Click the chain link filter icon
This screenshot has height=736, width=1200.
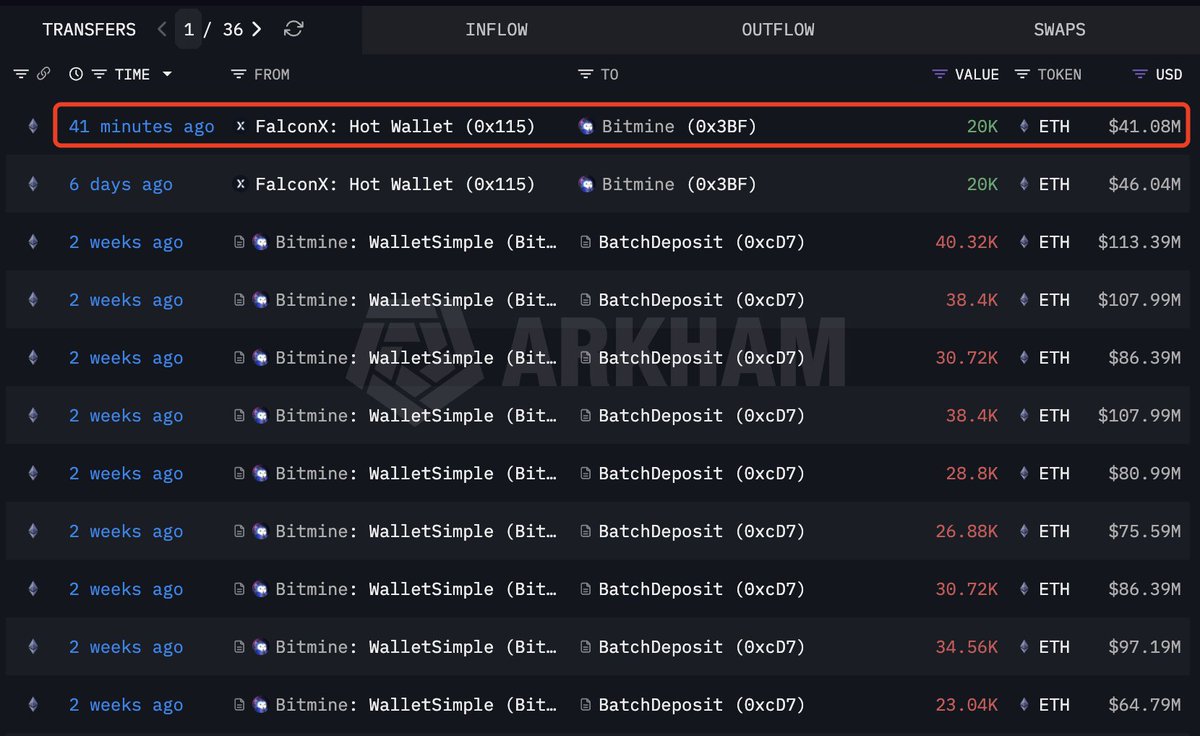point(43,74)
